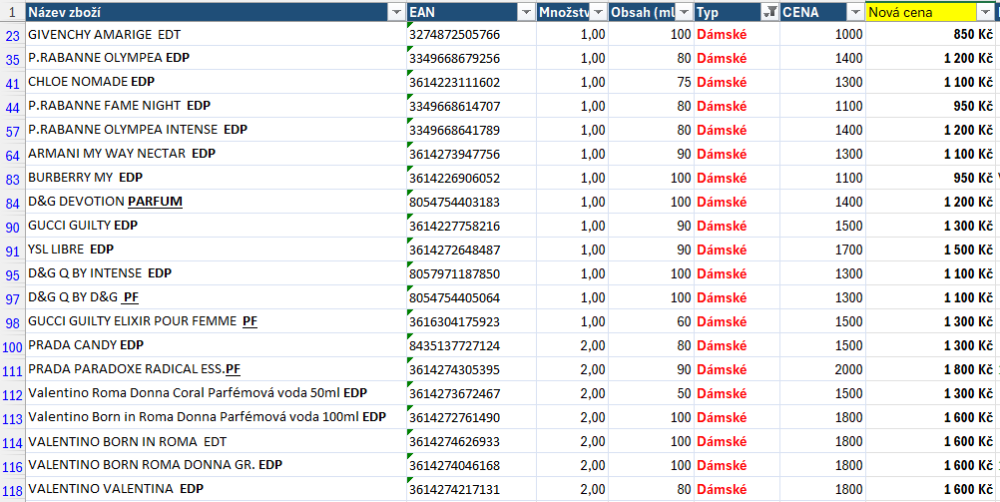Click the BURBERRY MY EDP cell
Viewport: 1000px width, 502px height.
(x=216, y=178)
